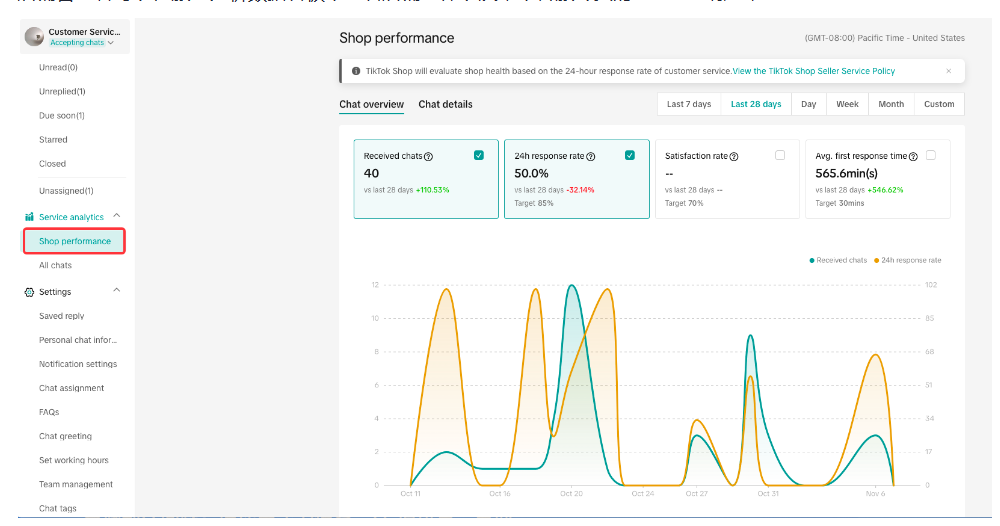Screen dimensions: 1000x526
Task: Click the 24h response rate help icon
Action: coord(591,157)
